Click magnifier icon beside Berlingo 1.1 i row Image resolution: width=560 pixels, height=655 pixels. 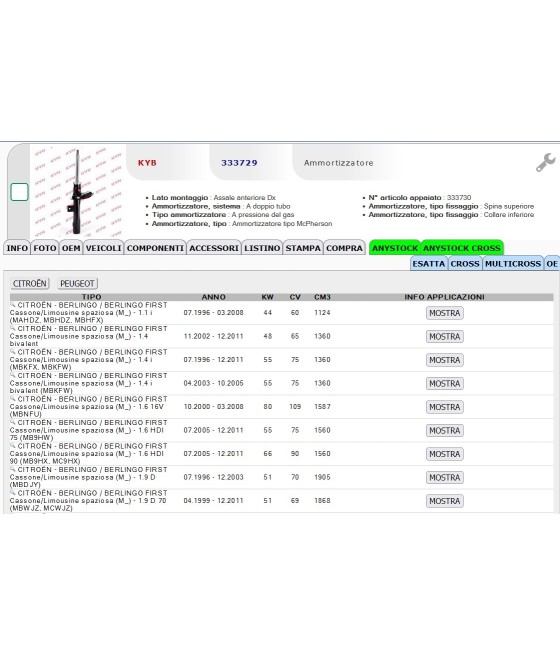click(13, 305)
